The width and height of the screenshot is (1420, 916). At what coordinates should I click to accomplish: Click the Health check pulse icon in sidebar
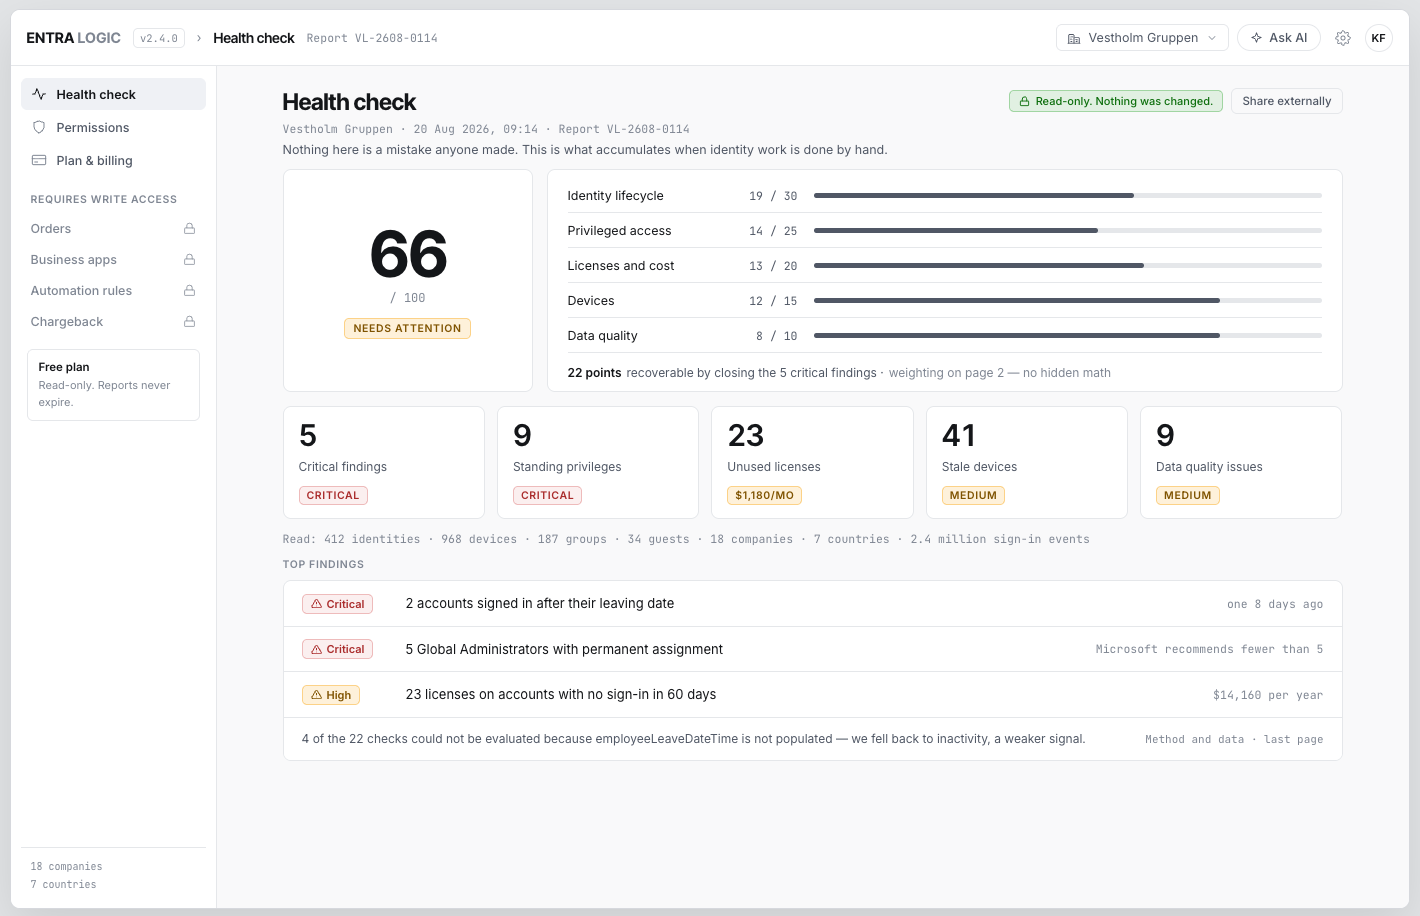tap(39, 94)
